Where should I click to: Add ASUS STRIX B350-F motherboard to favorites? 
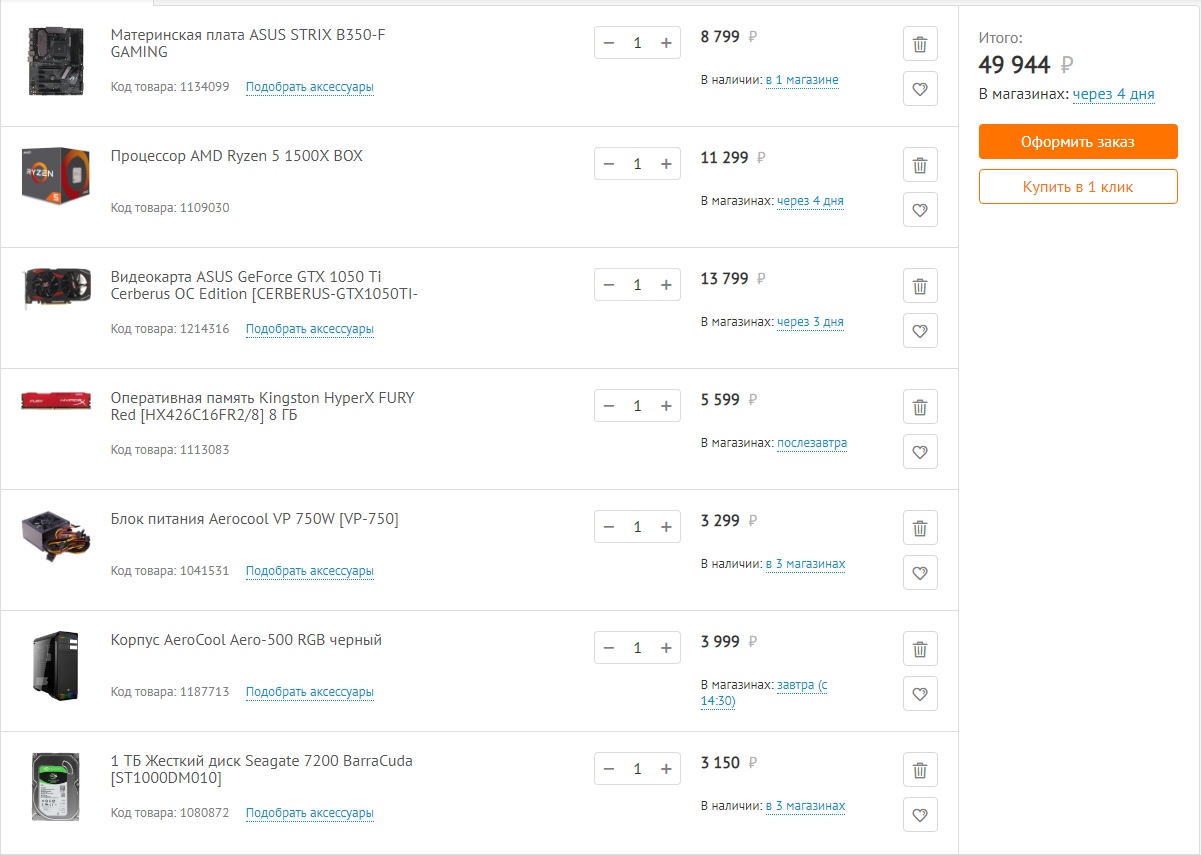(x=920, y=89)
